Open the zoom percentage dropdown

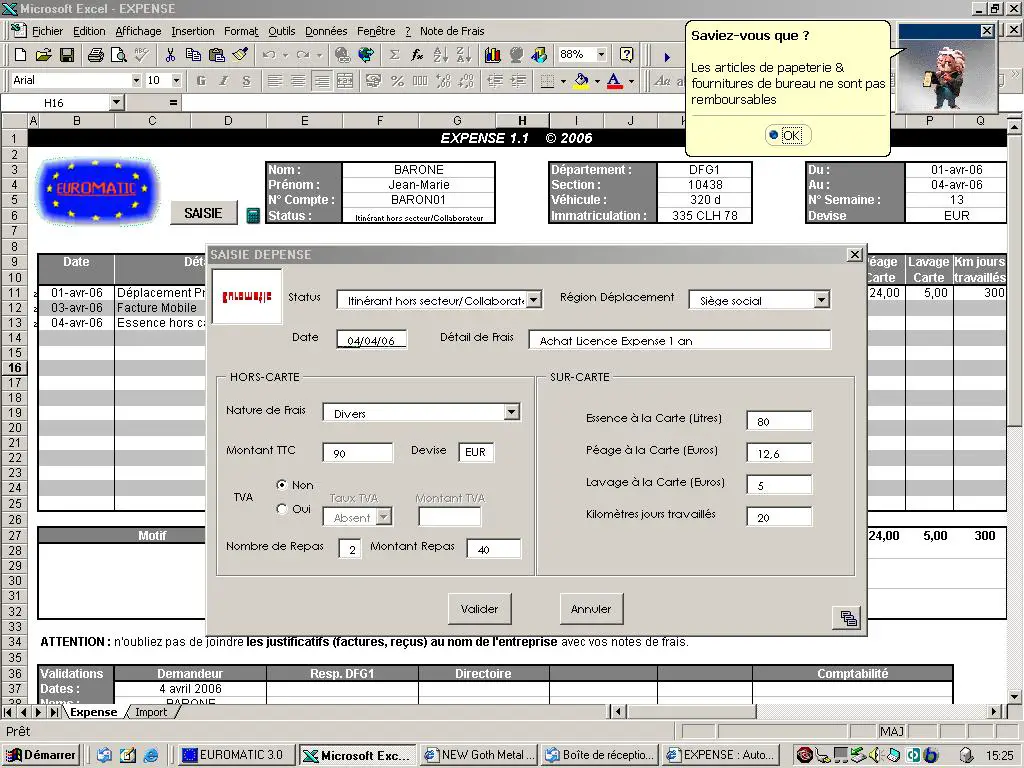coord(601,55)
